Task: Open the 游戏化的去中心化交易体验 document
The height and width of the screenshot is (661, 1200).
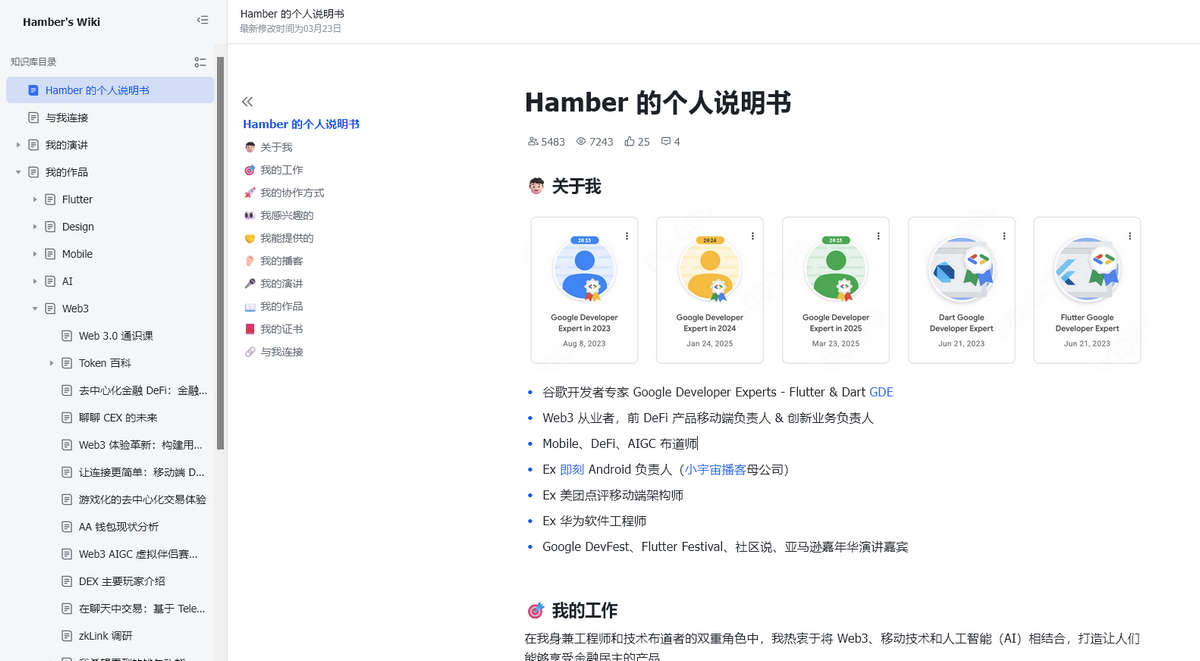Action: pyautogui.click(x=142, y=500)
